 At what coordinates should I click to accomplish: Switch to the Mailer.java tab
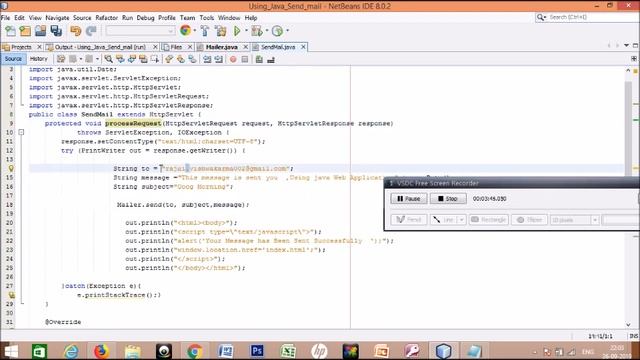tap(222, 47)
